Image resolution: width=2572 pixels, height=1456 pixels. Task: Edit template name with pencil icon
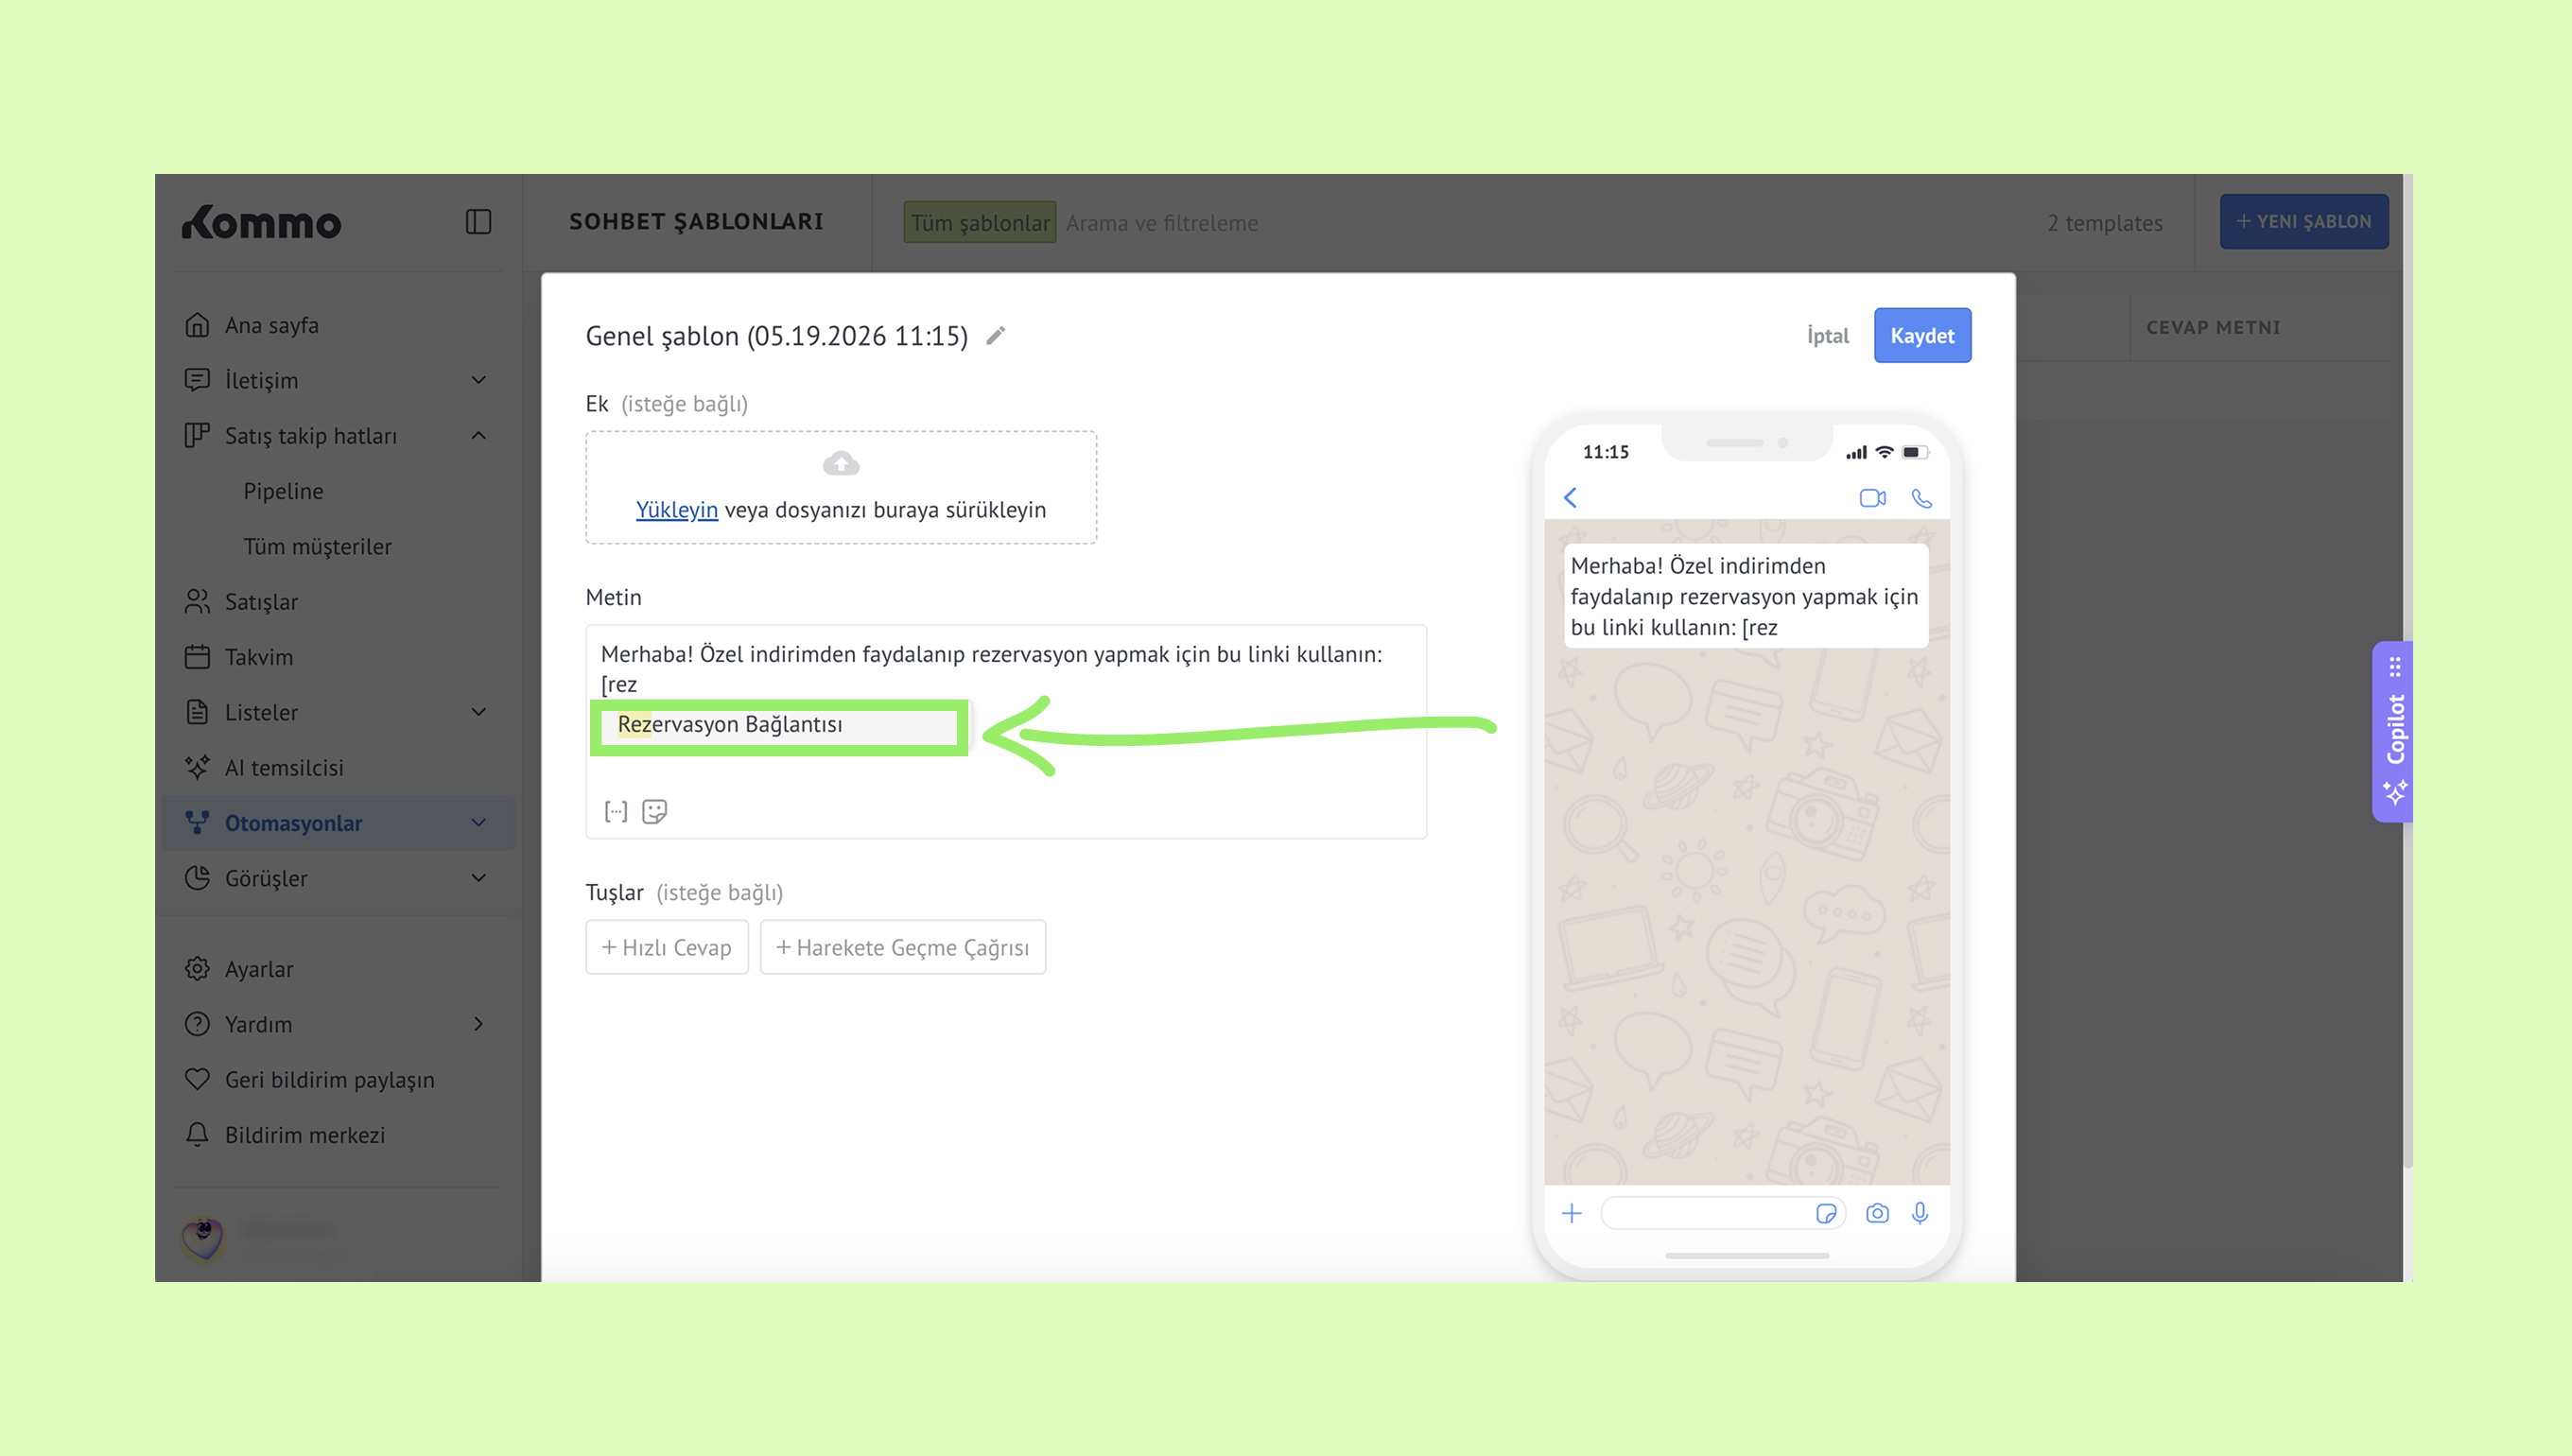(995, 336)
